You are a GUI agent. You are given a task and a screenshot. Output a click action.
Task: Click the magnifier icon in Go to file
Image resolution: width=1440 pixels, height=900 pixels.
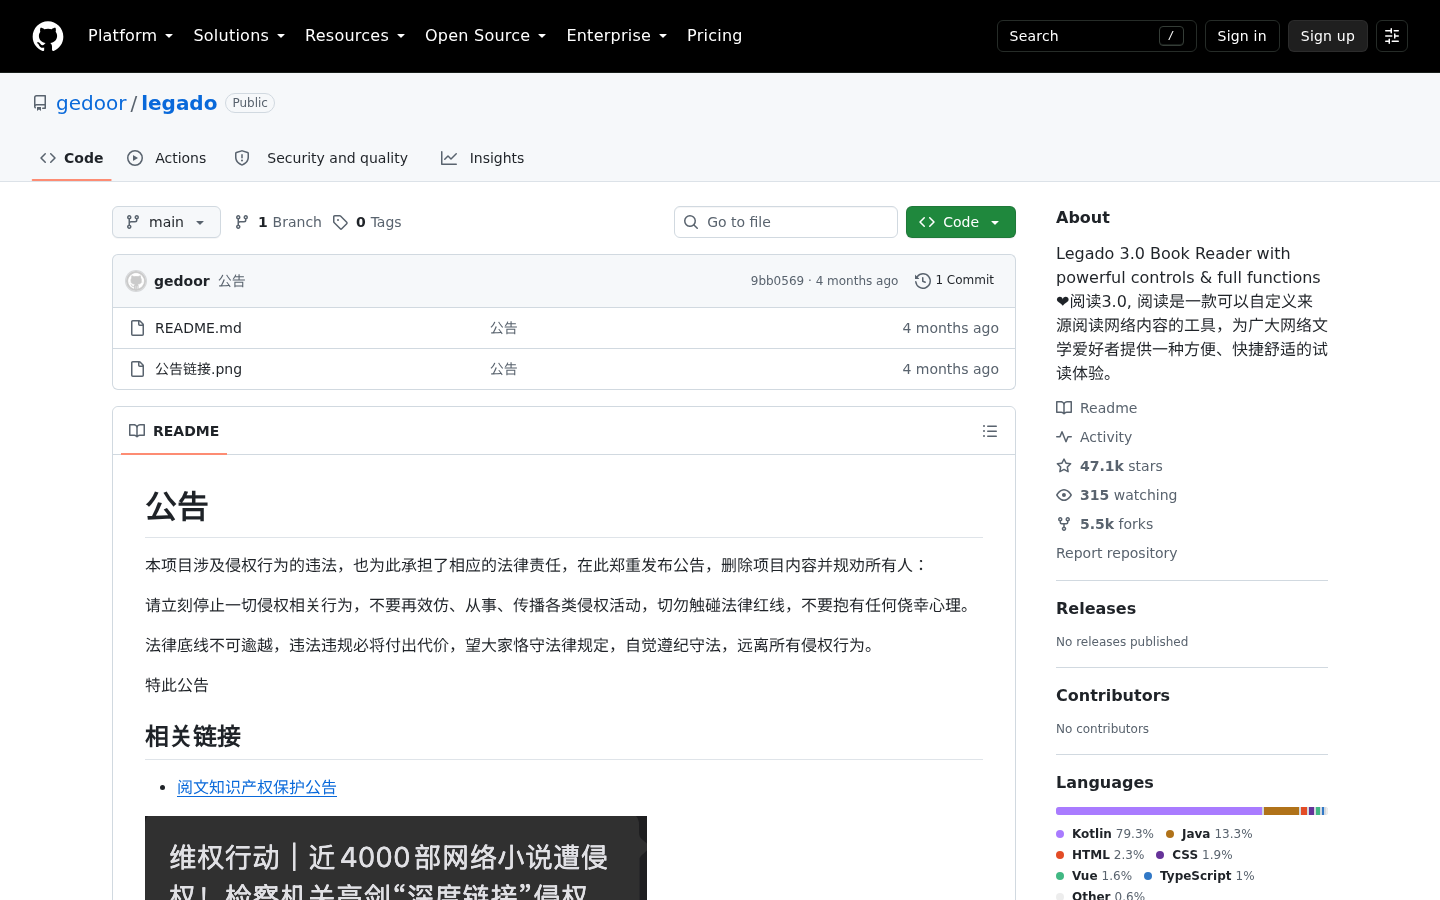click(691, 222)
